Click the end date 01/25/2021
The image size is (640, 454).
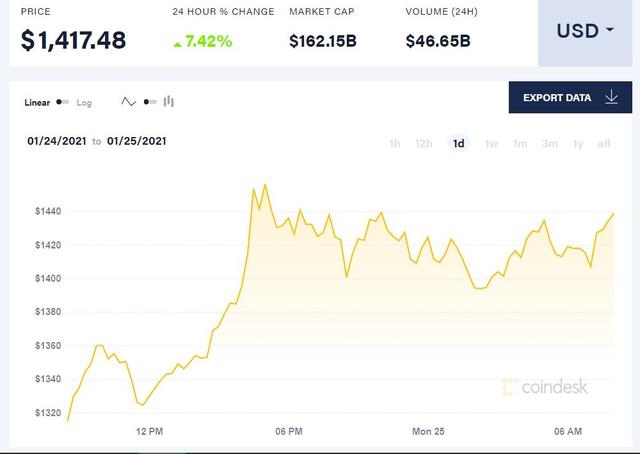click(x=137, y=141)
